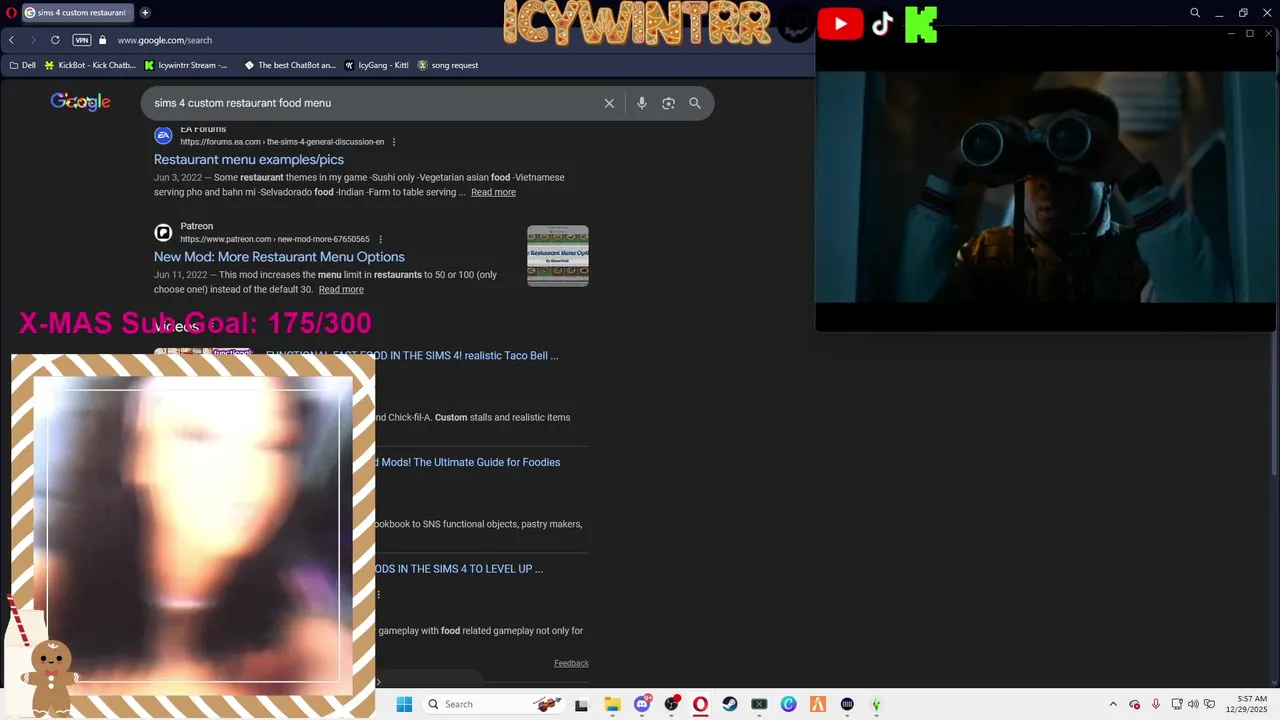Show hidden system tray icons
This screenshot has width=1280, height=720.
tap(1113, 704)
